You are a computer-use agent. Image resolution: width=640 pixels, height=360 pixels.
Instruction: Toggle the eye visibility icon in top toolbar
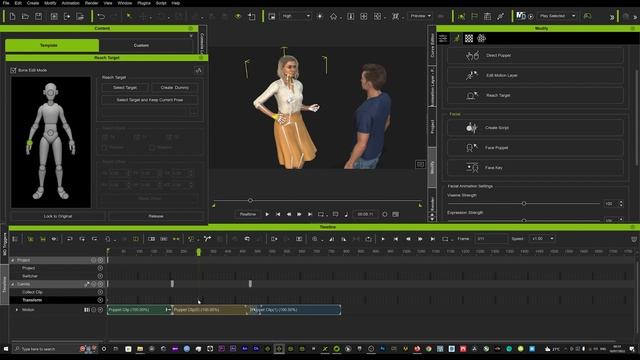tap(238, 16)
